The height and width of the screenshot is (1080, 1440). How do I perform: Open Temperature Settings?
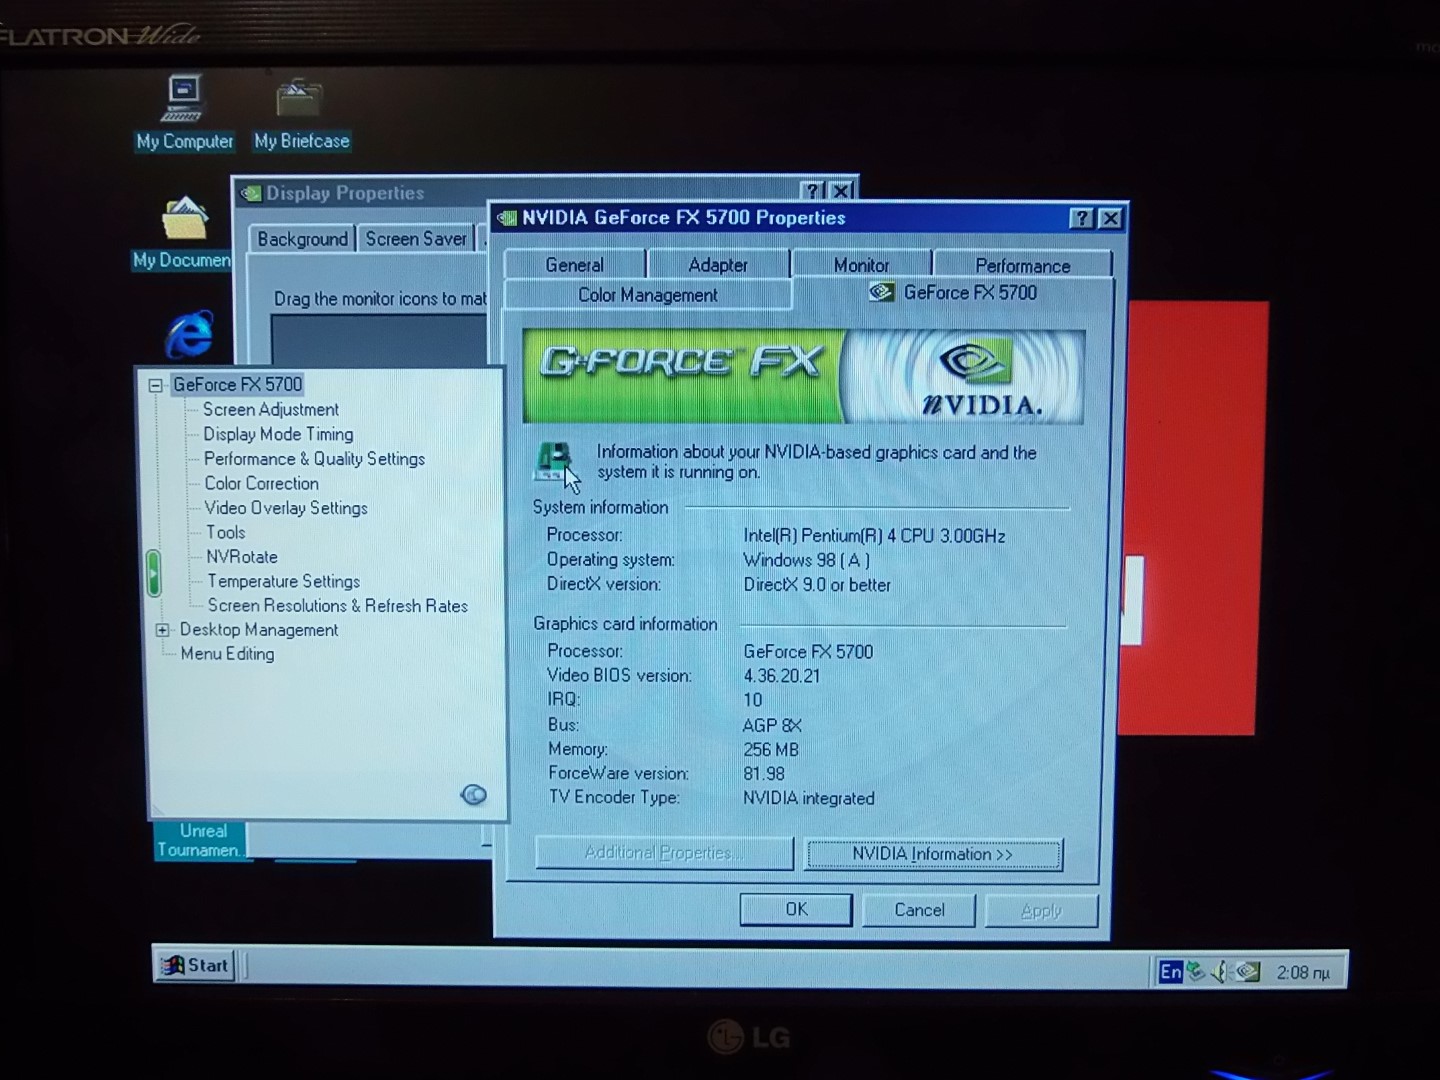283,581
